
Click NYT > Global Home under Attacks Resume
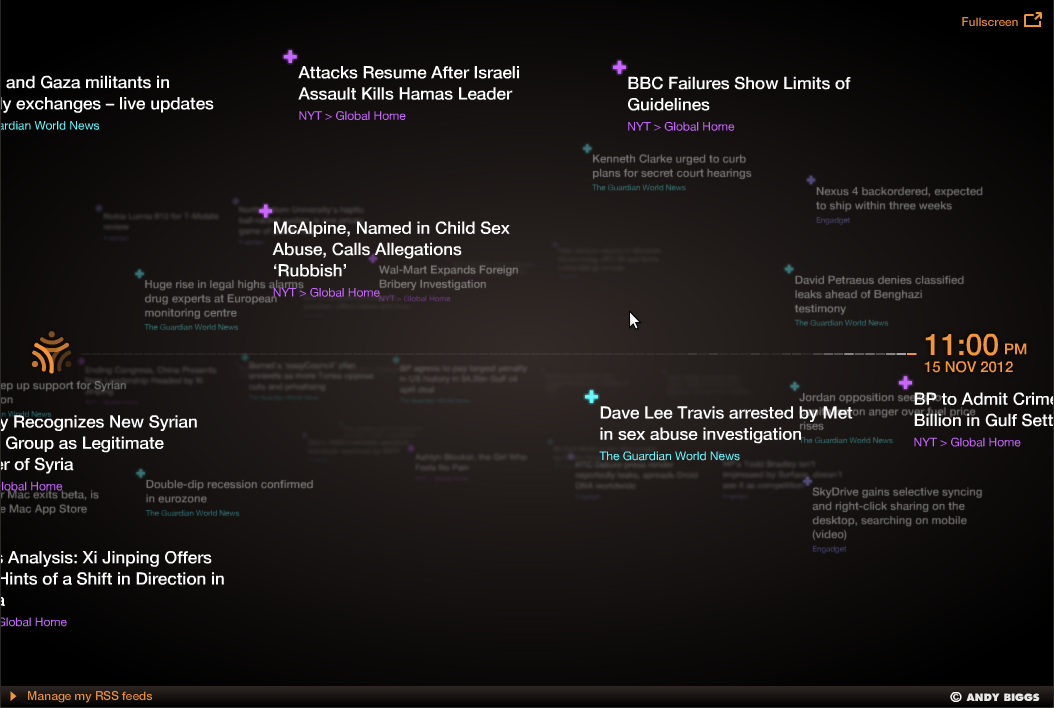(x=352, y=116)
